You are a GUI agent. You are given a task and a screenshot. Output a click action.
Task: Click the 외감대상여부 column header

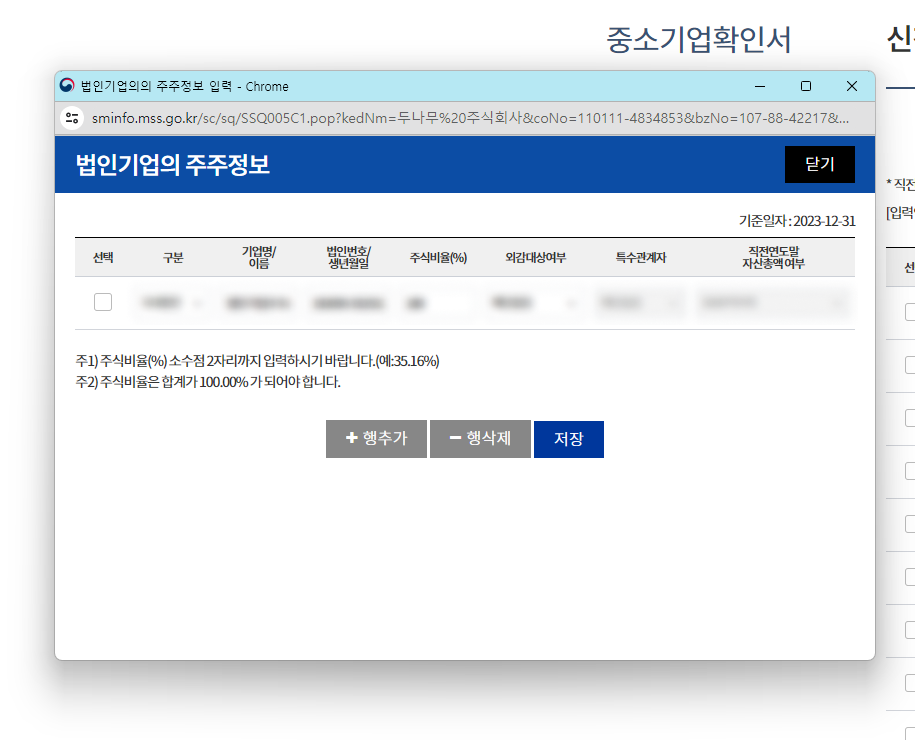(x=536, y=257)
